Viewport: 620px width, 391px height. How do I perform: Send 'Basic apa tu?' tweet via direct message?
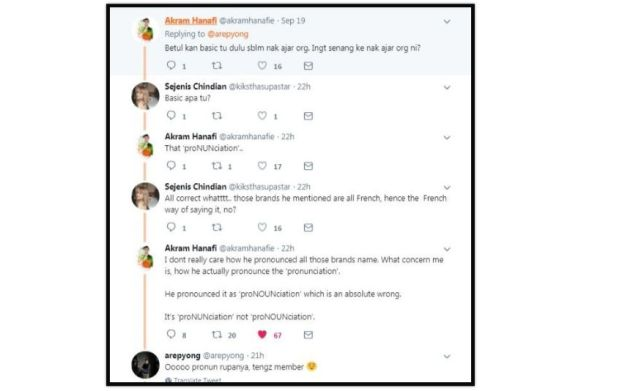308,116
